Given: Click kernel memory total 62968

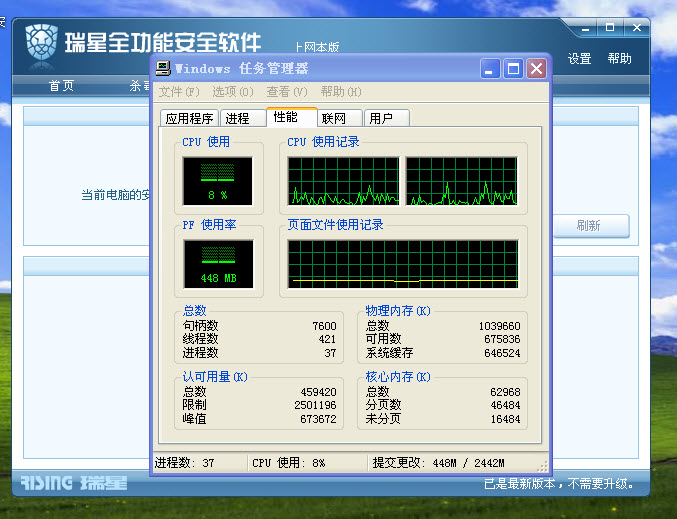Looking at the screenshot, I should [505, 392].
